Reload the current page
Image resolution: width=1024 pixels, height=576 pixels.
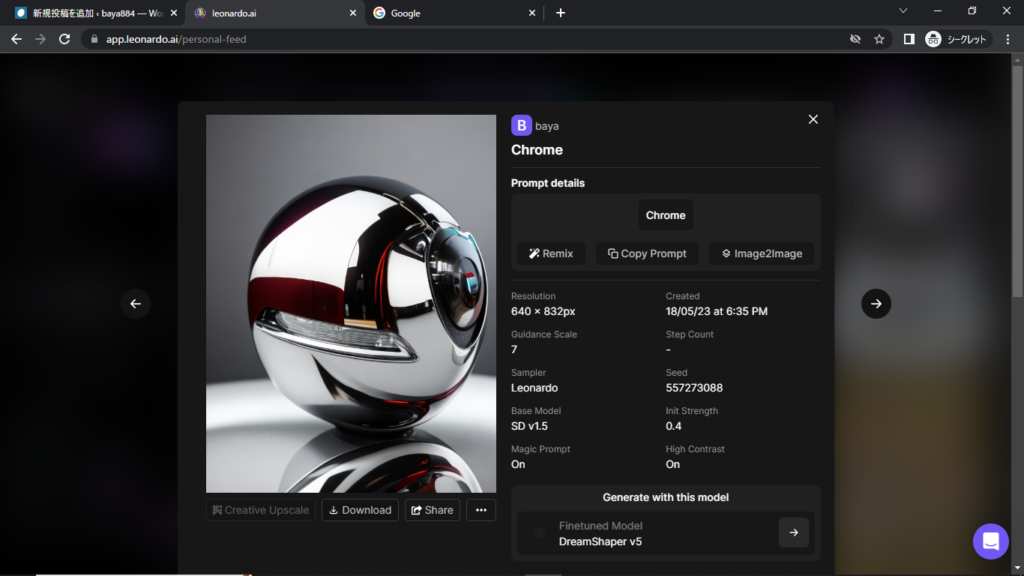(x=65, y=39)
